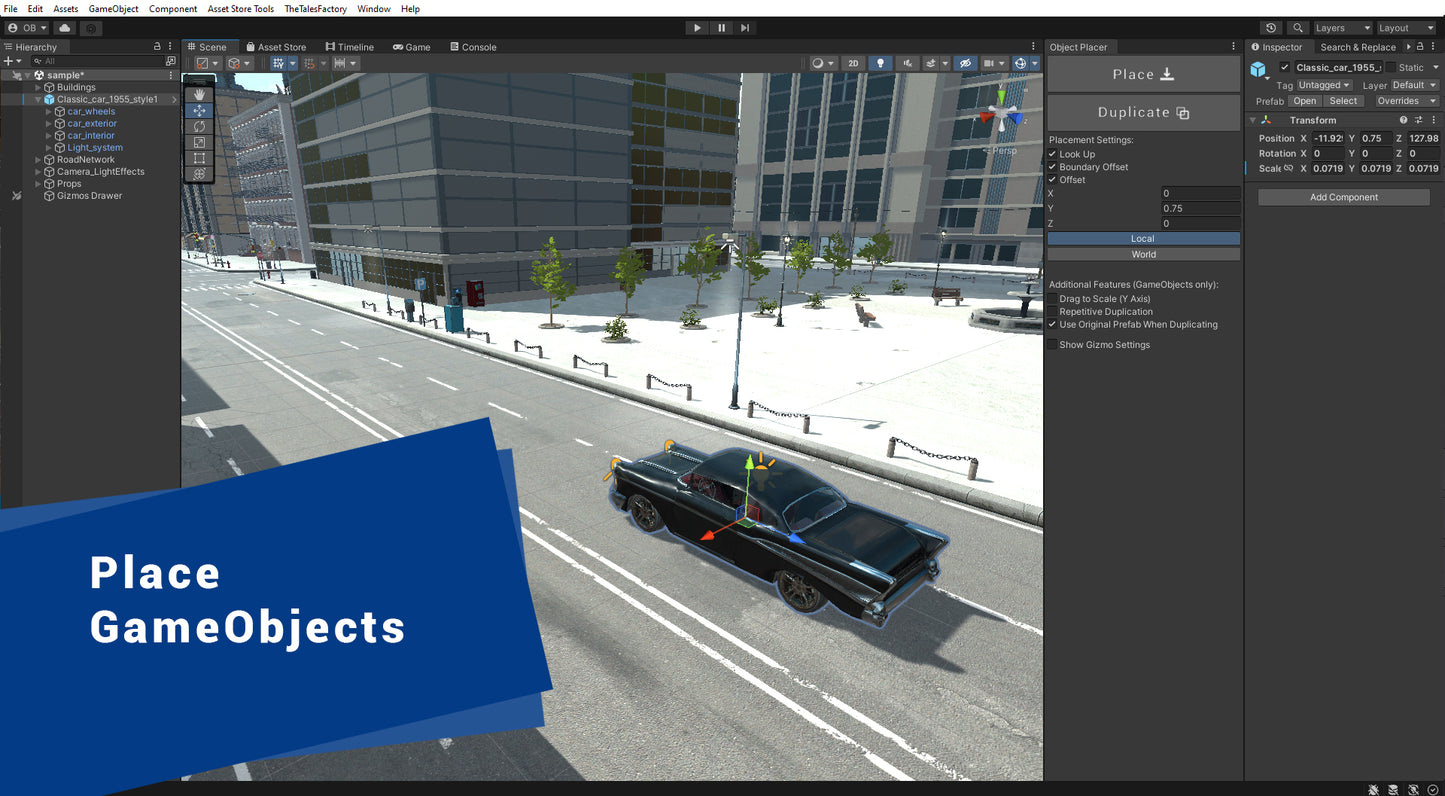Select the Rect transform tool
This screenshot has height=796, width=1445.
click(x=199, y=158)
